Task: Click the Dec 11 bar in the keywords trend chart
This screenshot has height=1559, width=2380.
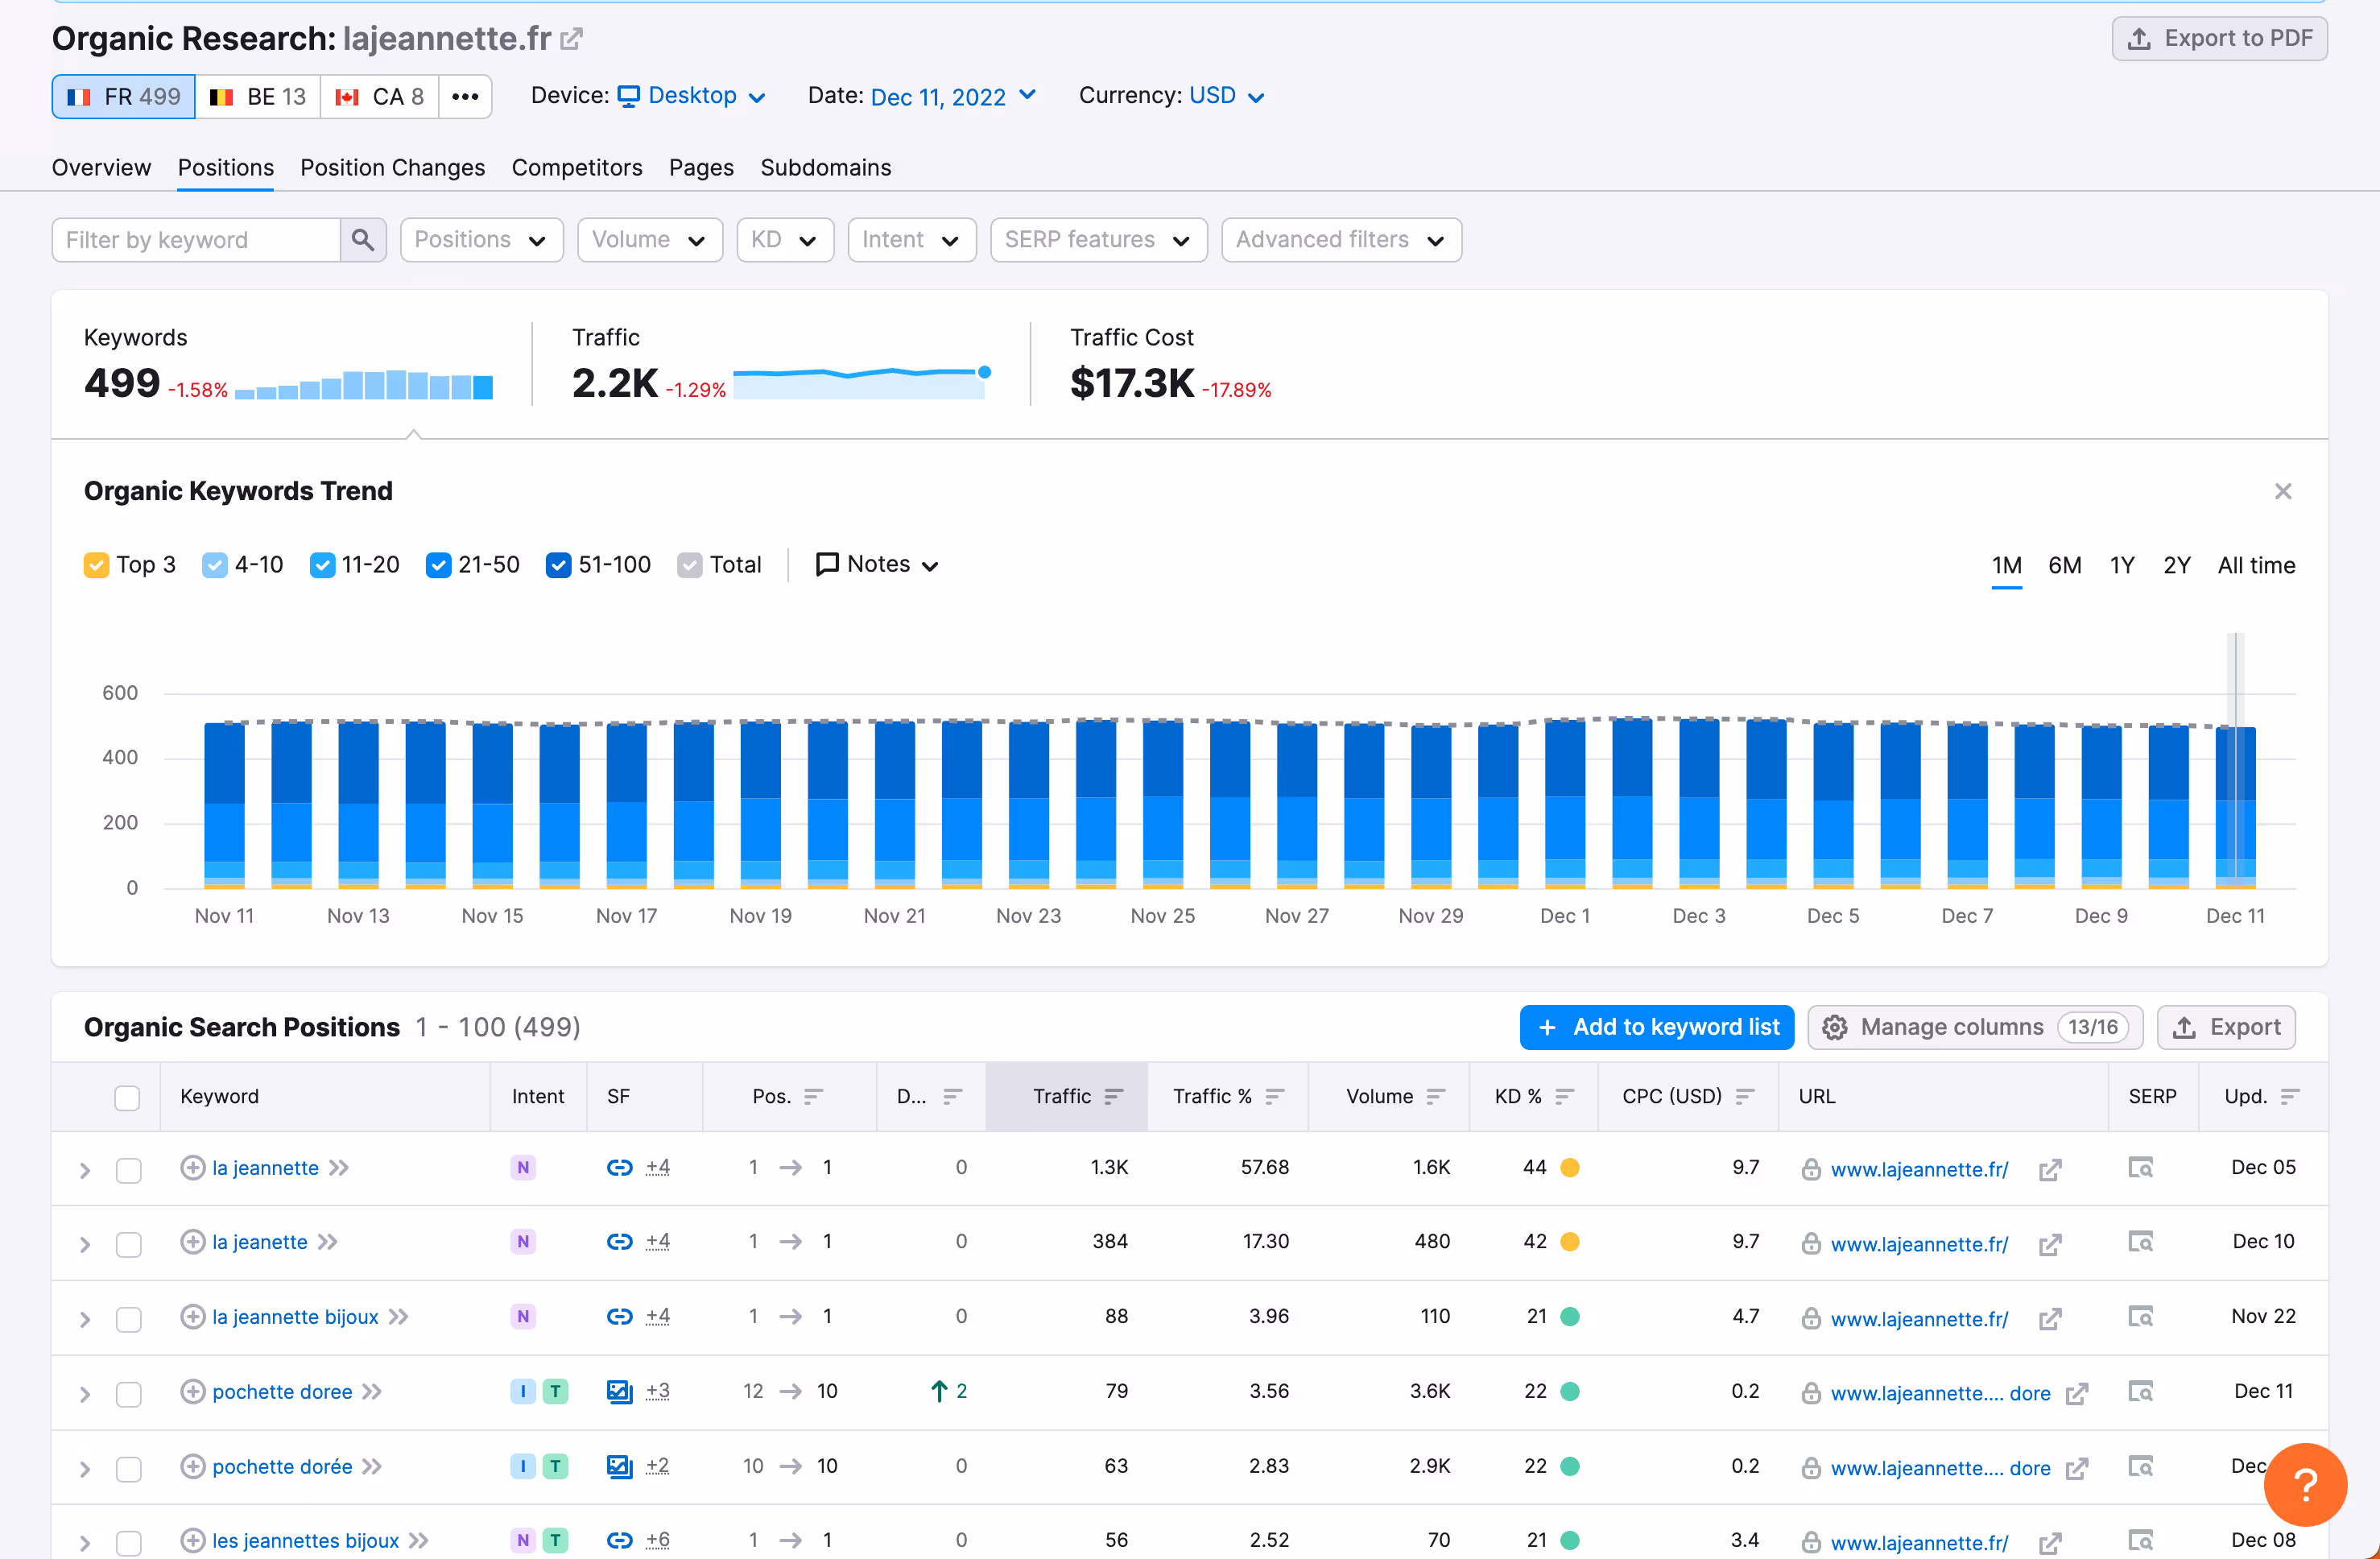Action: click(x=2234, y=806)
